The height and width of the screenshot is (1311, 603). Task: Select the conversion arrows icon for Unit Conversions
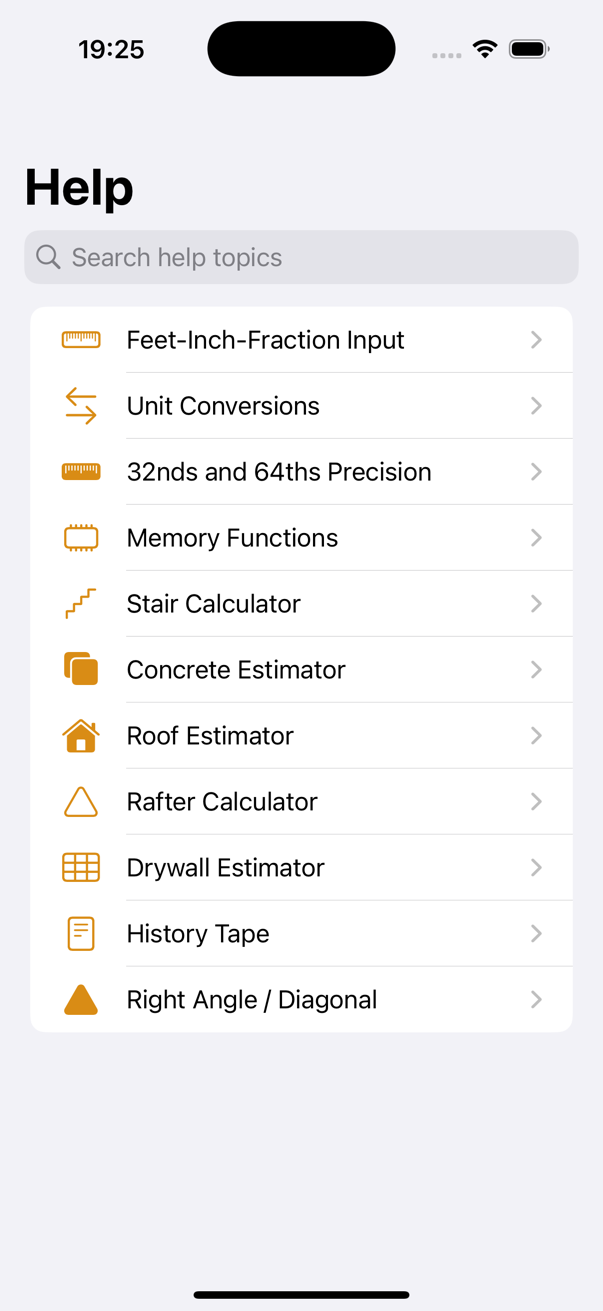click(x=81, y=405)
